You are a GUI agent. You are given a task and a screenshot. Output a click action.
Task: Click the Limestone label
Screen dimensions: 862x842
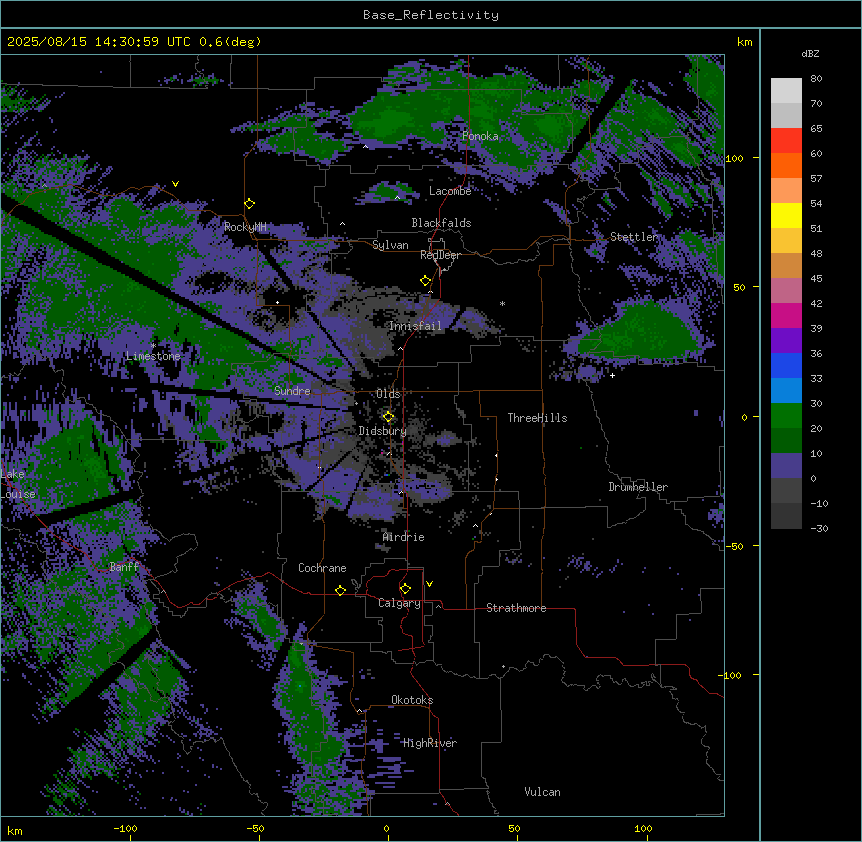point(153,356)
